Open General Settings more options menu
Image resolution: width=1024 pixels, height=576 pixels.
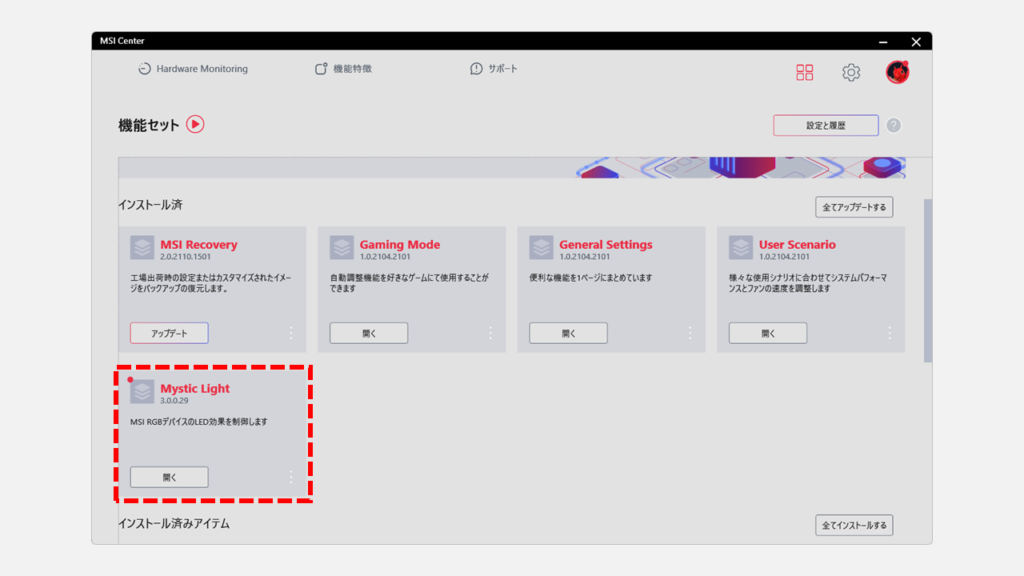point(690,333)
